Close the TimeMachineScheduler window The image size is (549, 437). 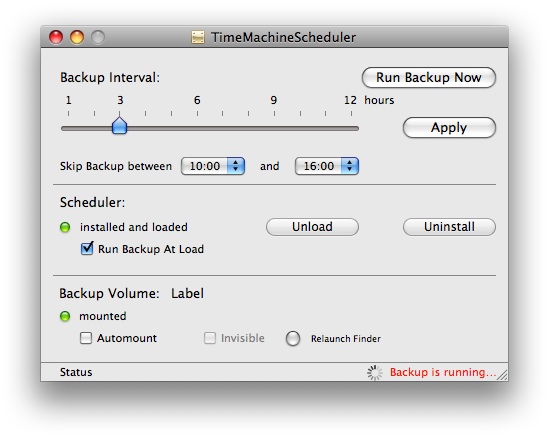tap(56, 37)
